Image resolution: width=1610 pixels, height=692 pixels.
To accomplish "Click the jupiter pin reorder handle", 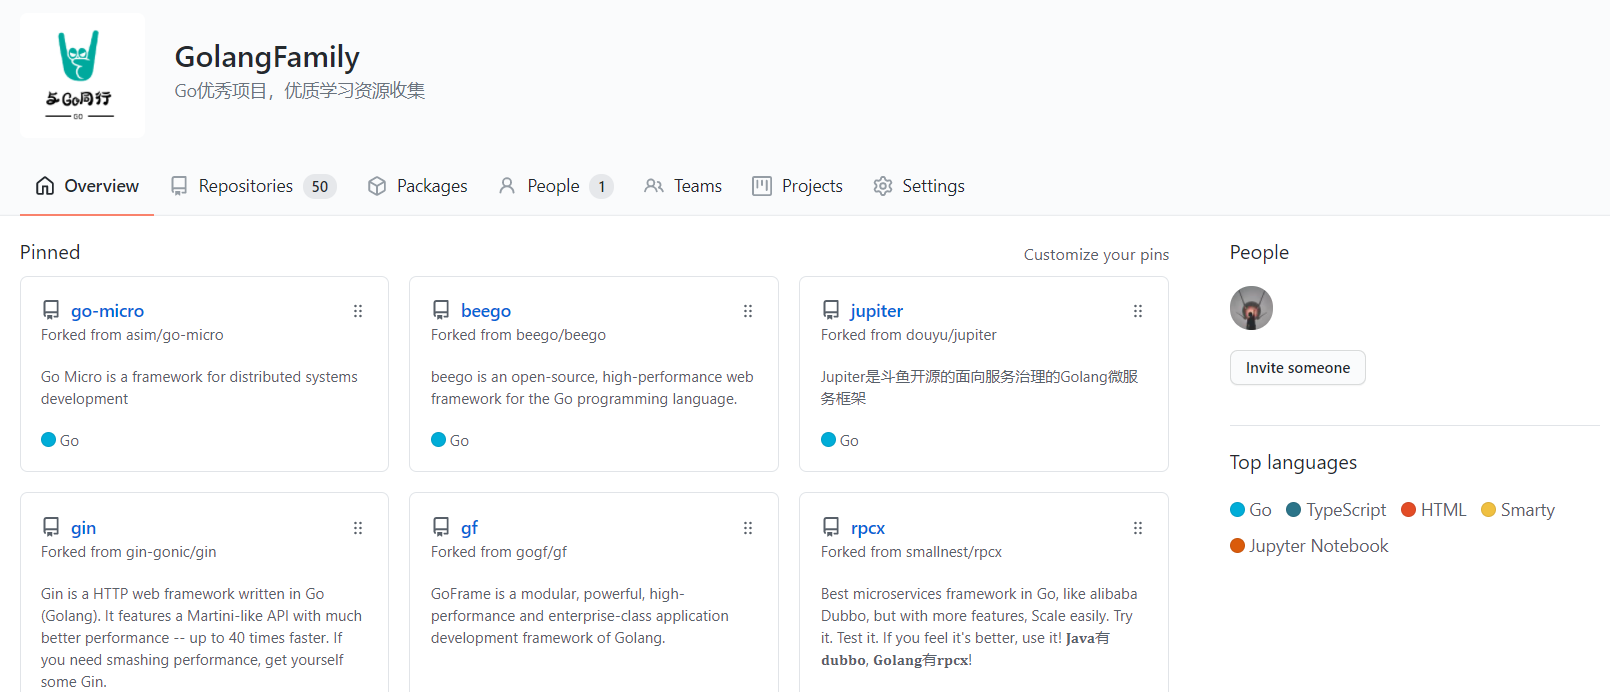I will point(1138,311).
